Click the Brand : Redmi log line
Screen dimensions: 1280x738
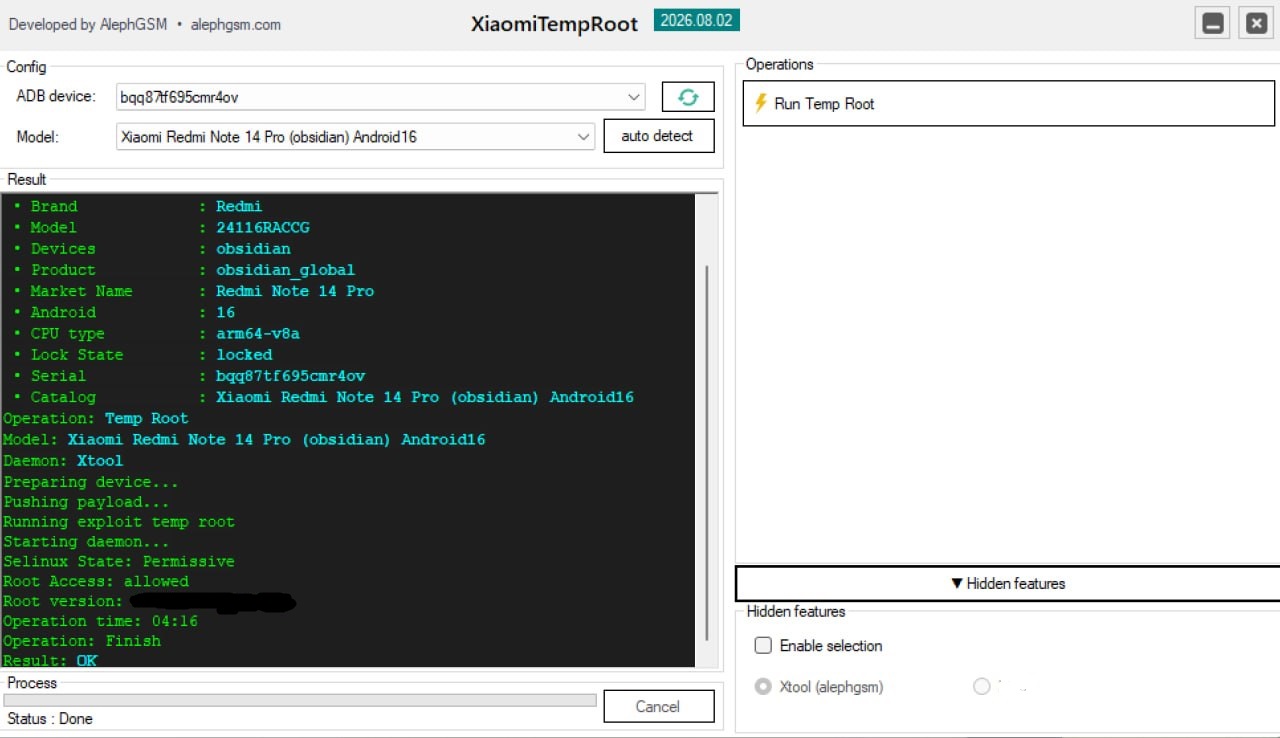138,206
